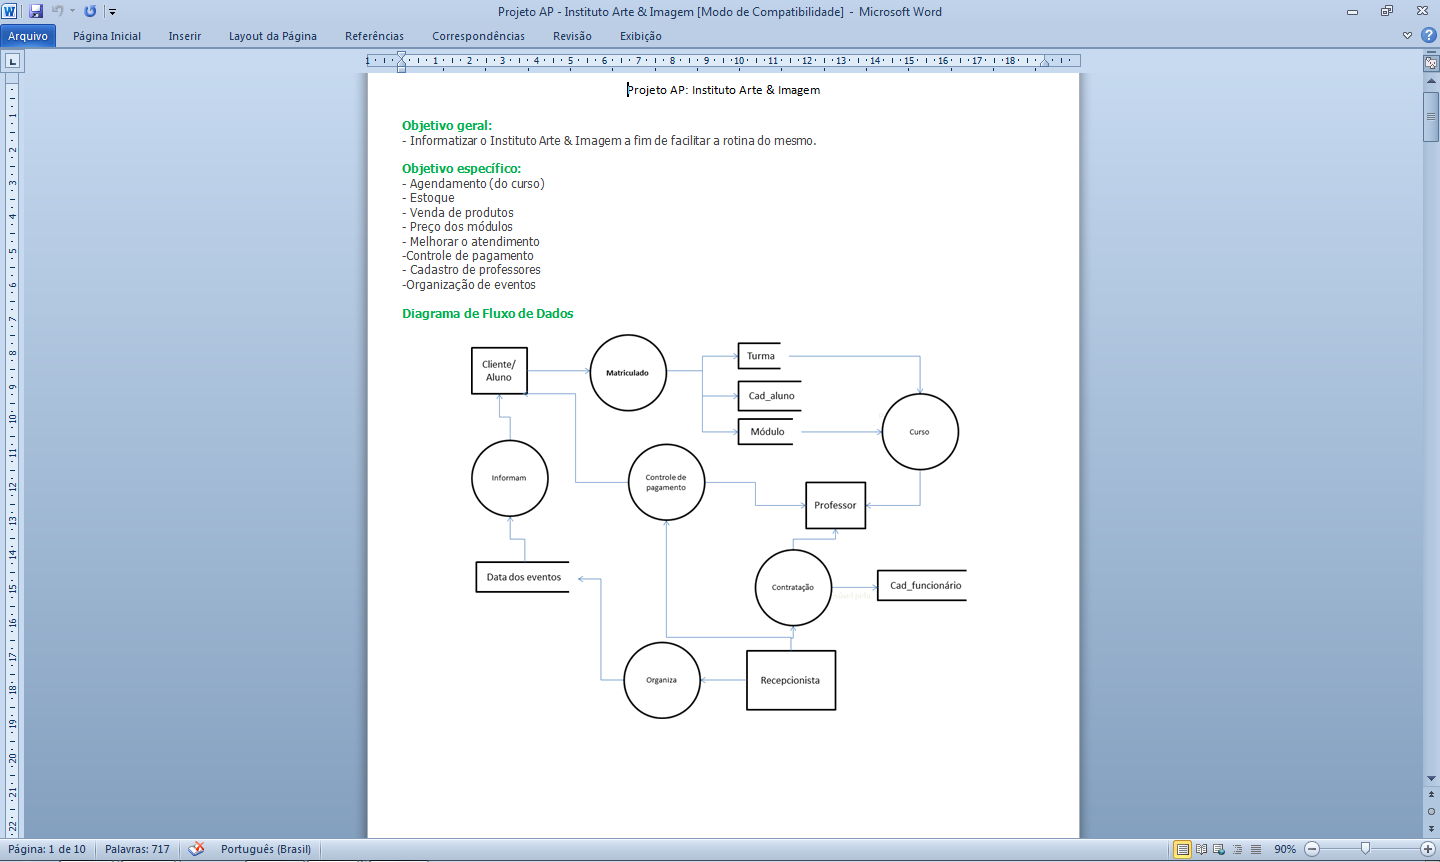Open the Referências tab
Viewport: 1440px width, 862px height.
(375, 36)
